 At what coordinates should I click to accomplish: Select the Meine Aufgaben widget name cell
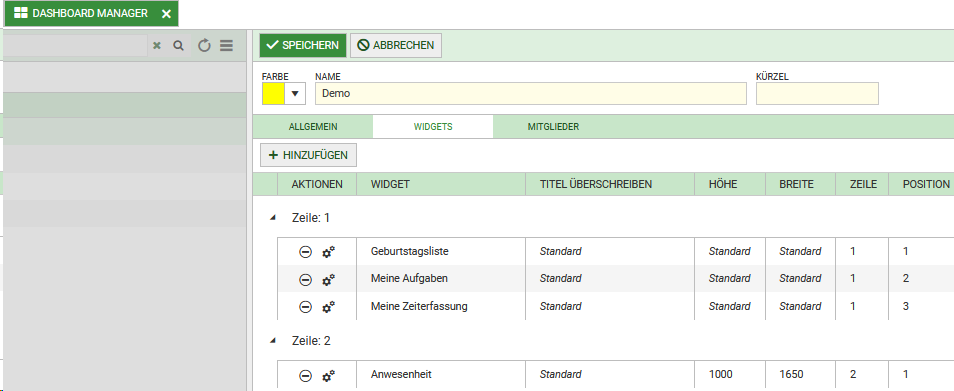(440, 279)
